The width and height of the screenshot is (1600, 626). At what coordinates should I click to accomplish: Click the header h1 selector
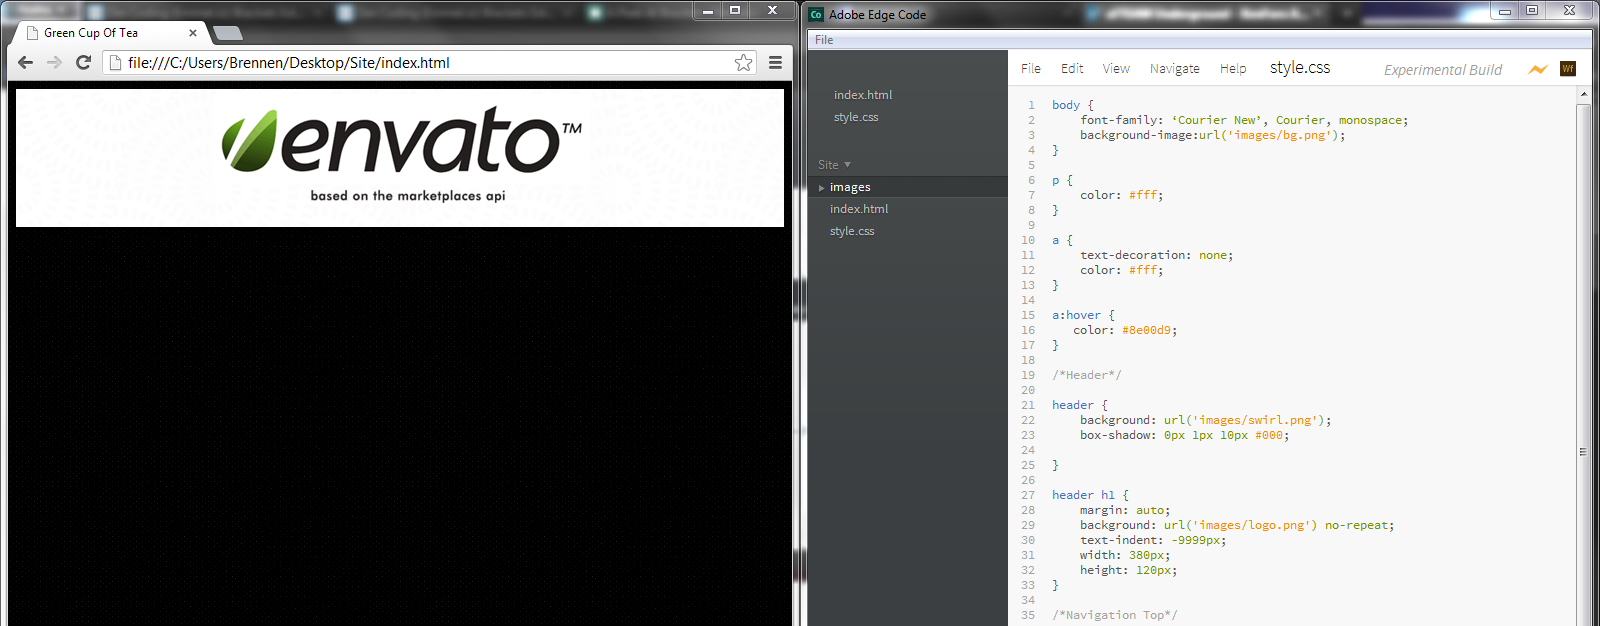[x=1083, y=495]
